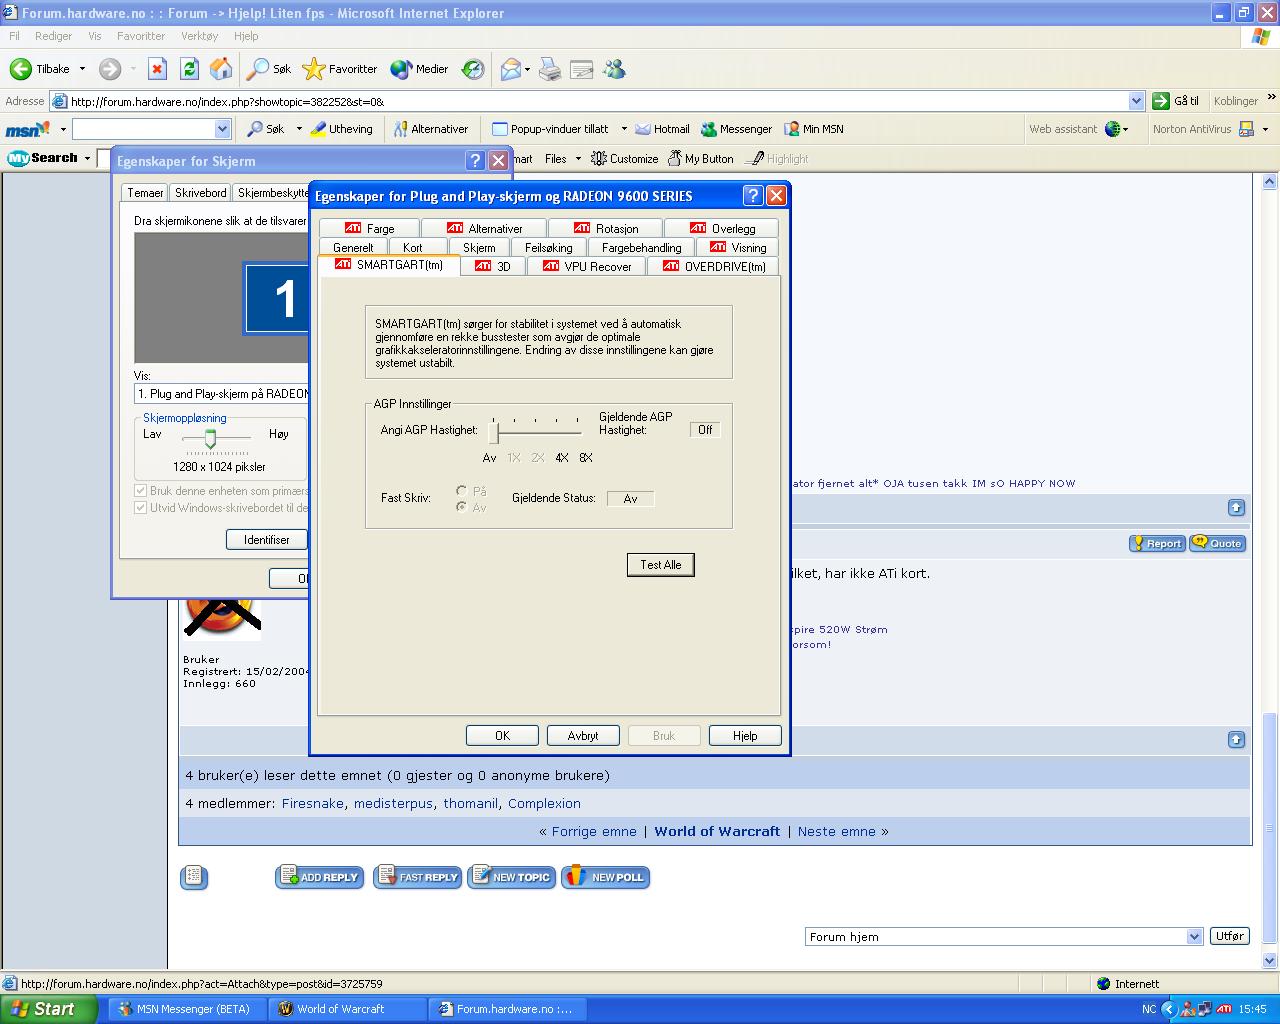Click the MSN logo in MSN toolbar

click(27, 129)
